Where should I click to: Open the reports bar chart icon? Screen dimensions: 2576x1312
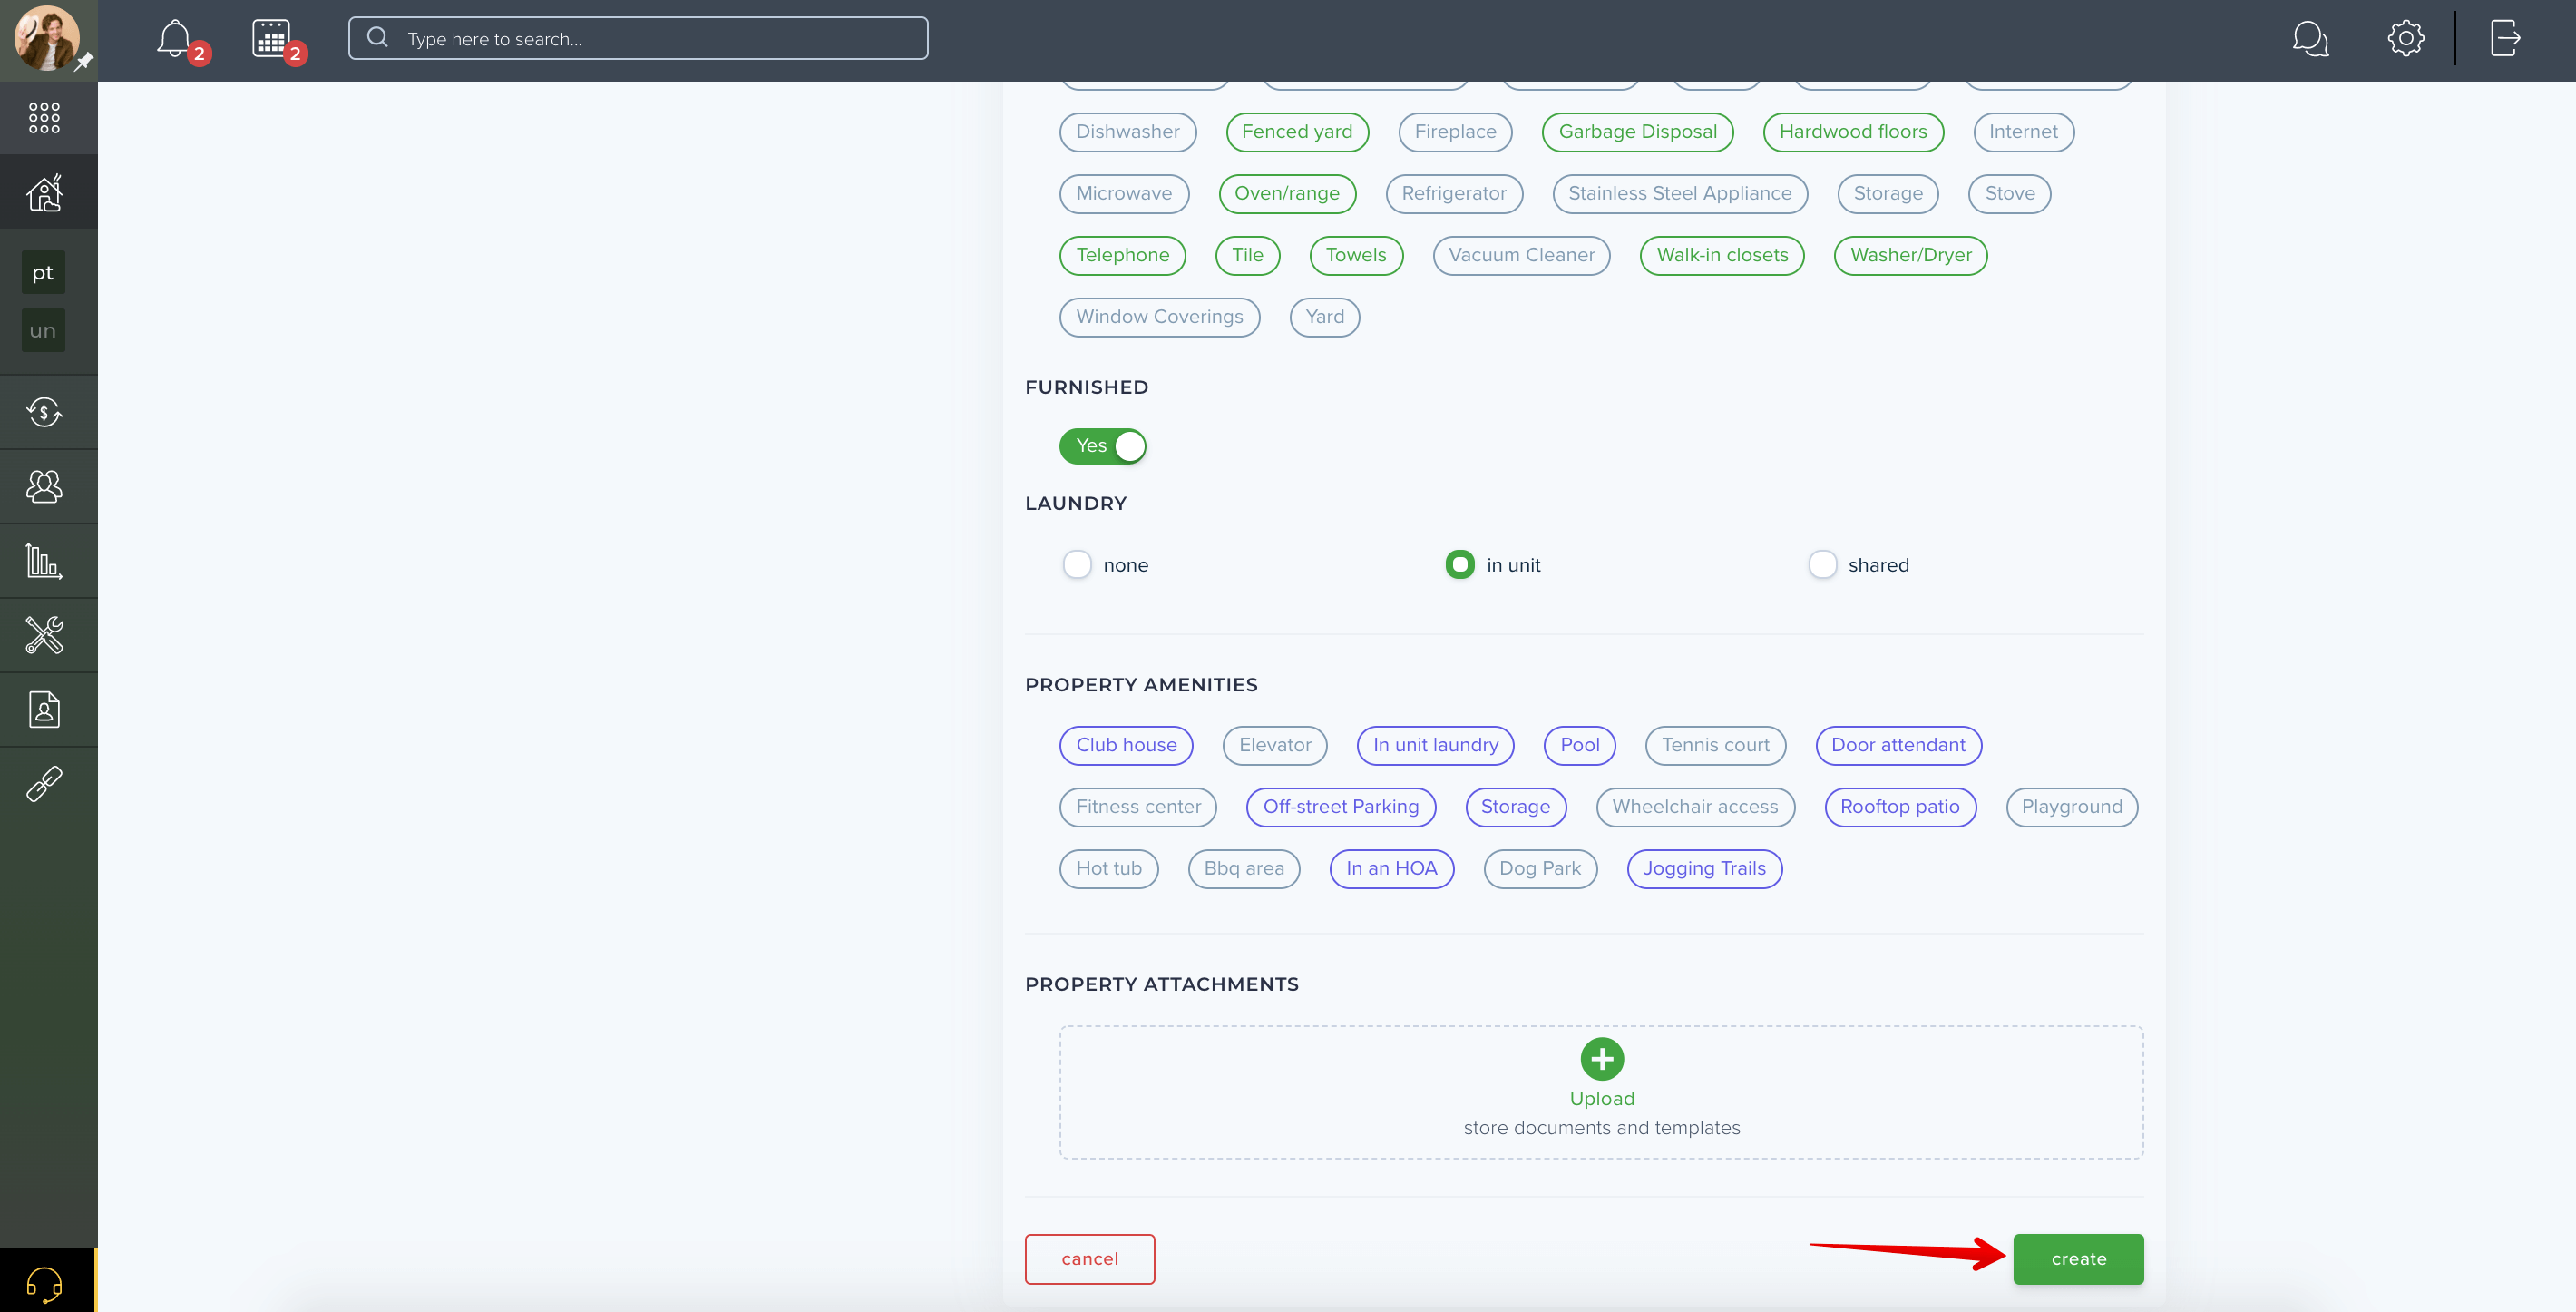44,561
